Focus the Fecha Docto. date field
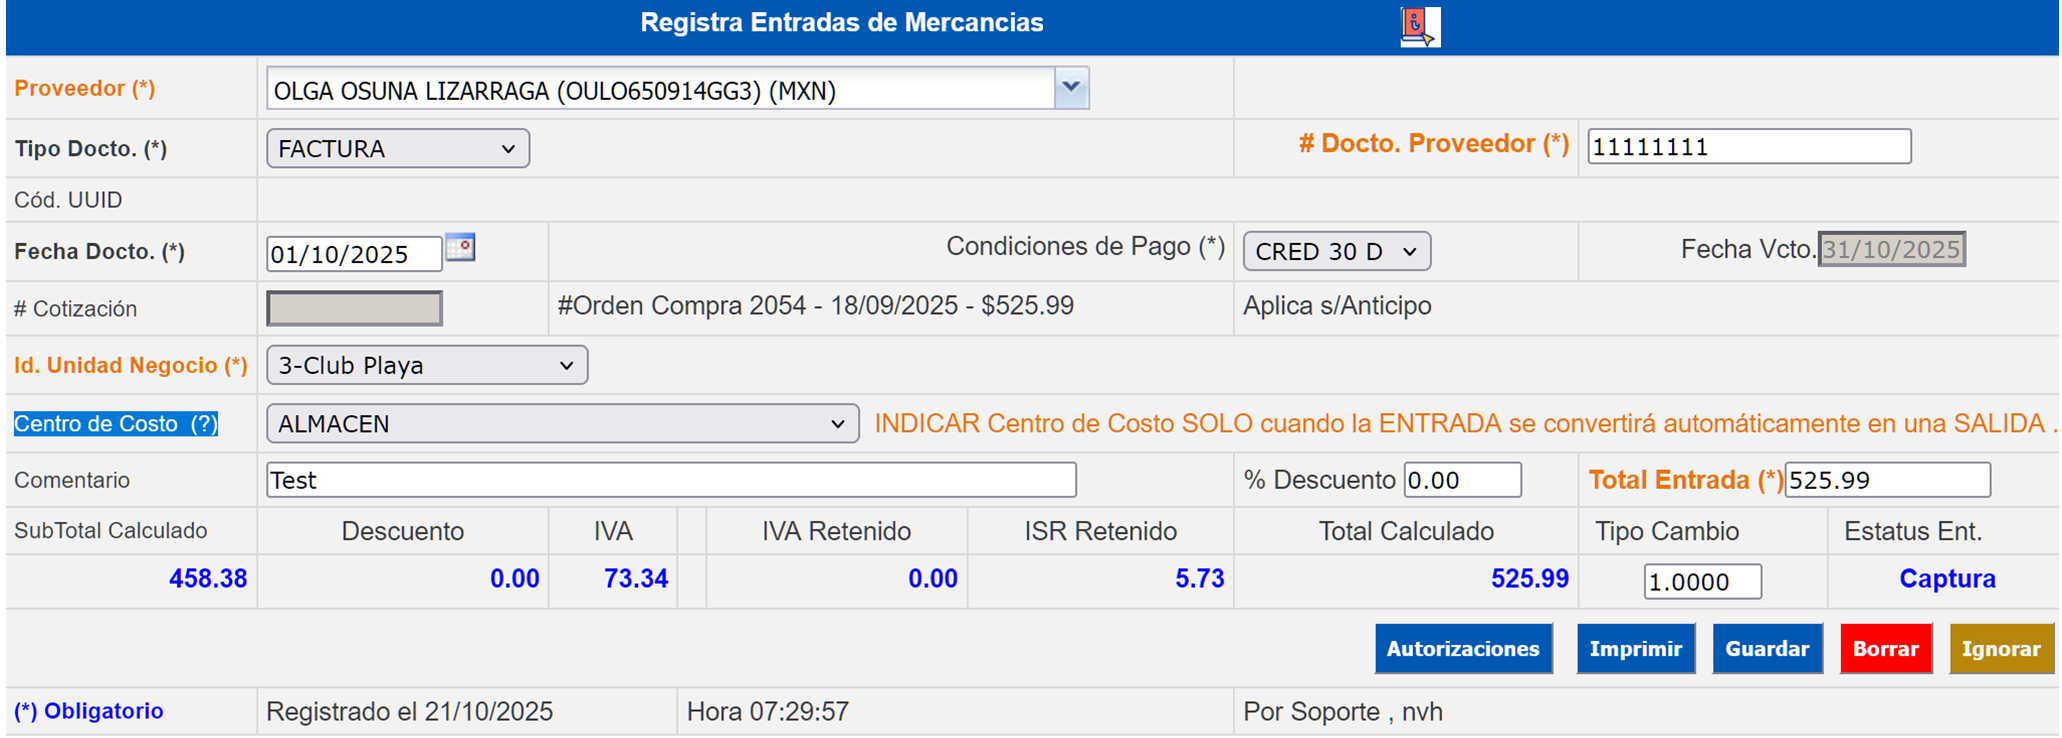Image resolution: width=2062 pixels, height=738 pixels. coord(353,254)
